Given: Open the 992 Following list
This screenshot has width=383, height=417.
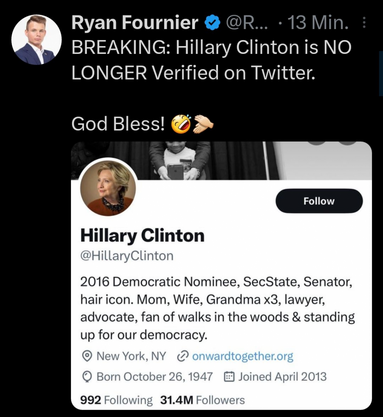Looking at the screenshot, I should 116,400.
